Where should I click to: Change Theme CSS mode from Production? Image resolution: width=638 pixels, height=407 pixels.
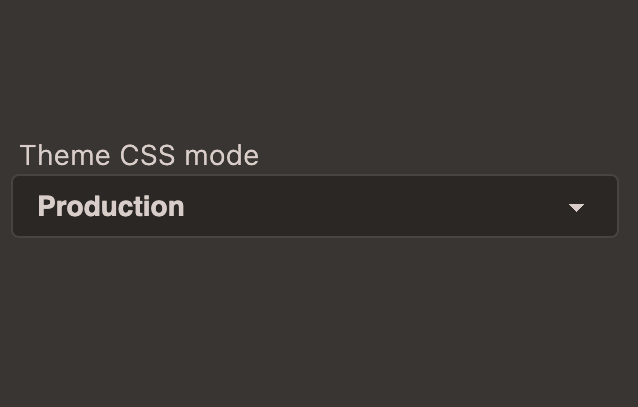pyautogui.click(x=314, y=207)
